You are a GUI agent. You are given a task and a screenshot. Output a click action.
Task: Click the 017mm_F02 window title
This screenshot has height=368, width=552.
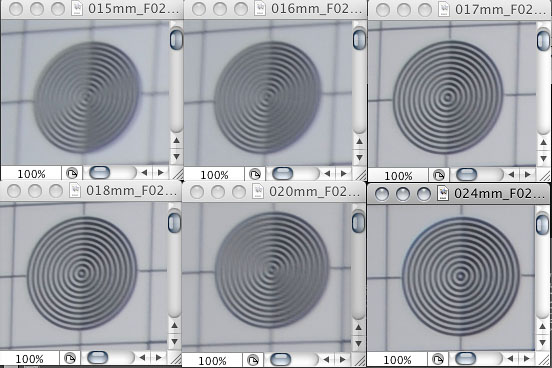pos(500,10)
